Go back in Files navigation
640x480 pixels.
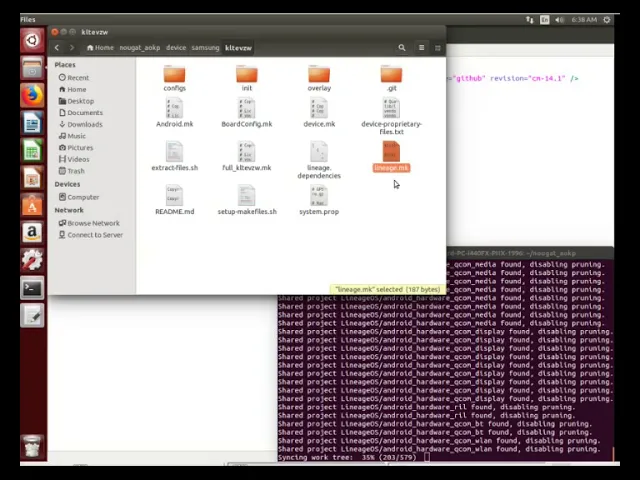click(57, 48)
